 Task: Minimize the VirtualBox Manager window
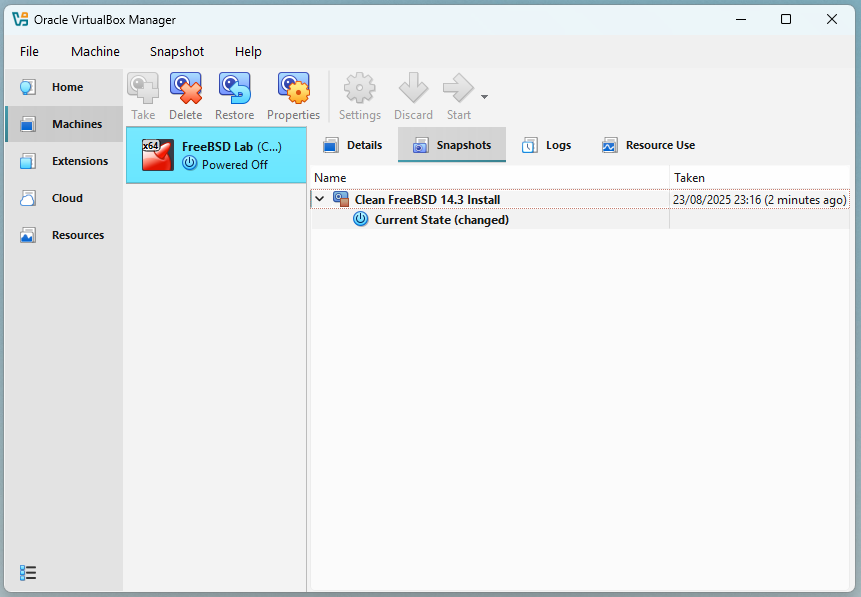pos(741,19)
